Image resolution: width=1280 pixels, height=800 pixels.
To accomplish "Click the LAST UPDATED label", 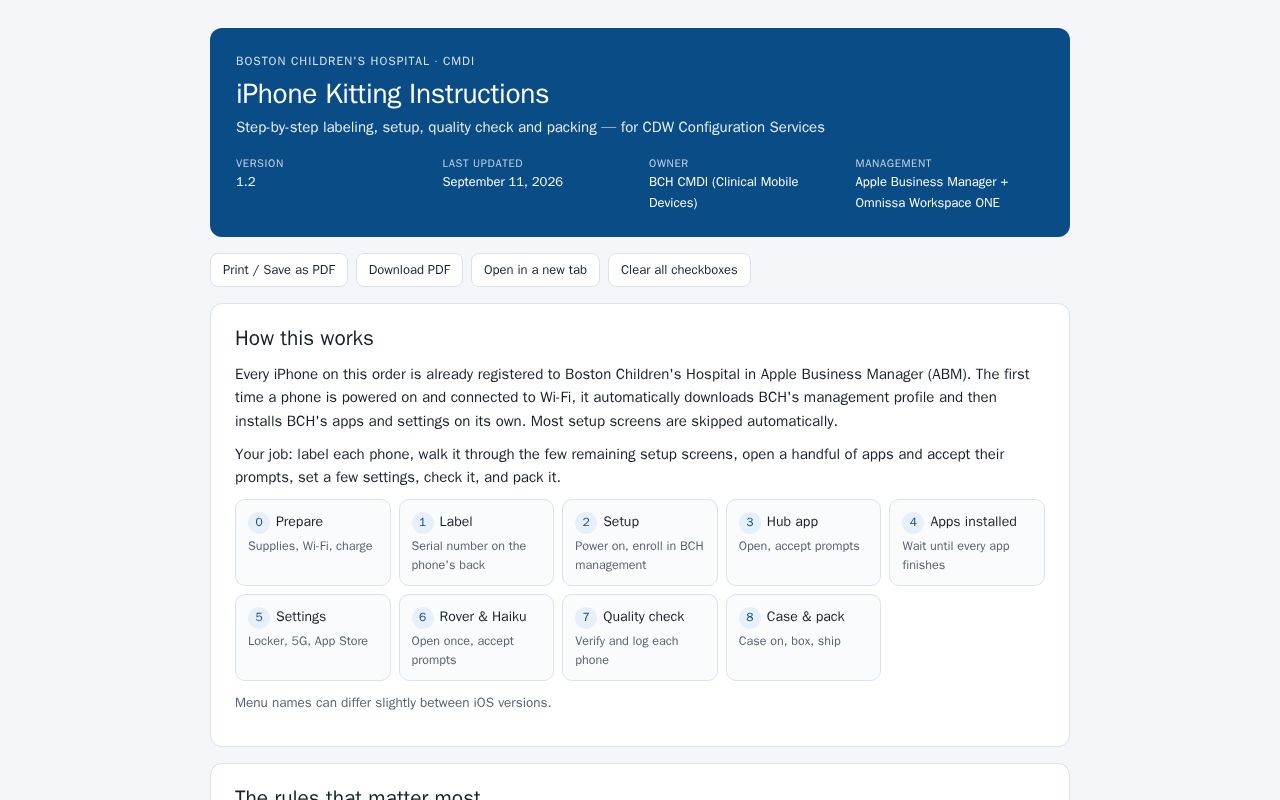I will pyautogui.click(x=483, y=163).
